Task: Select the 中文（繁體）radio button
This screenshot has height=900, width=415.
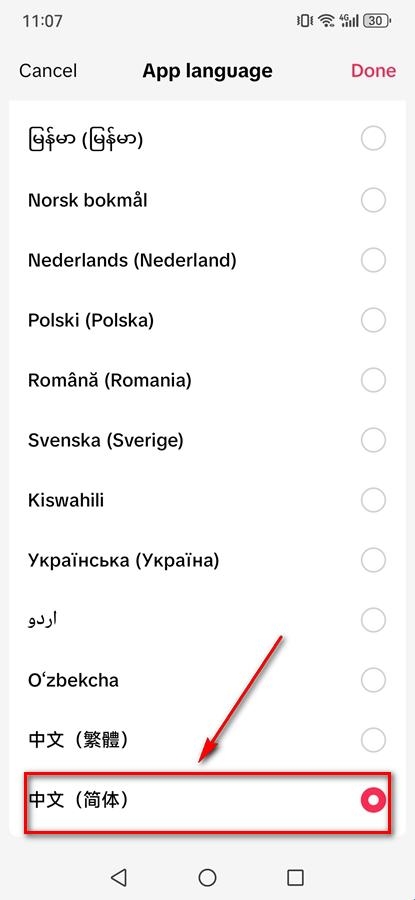Action: [373, 740]
